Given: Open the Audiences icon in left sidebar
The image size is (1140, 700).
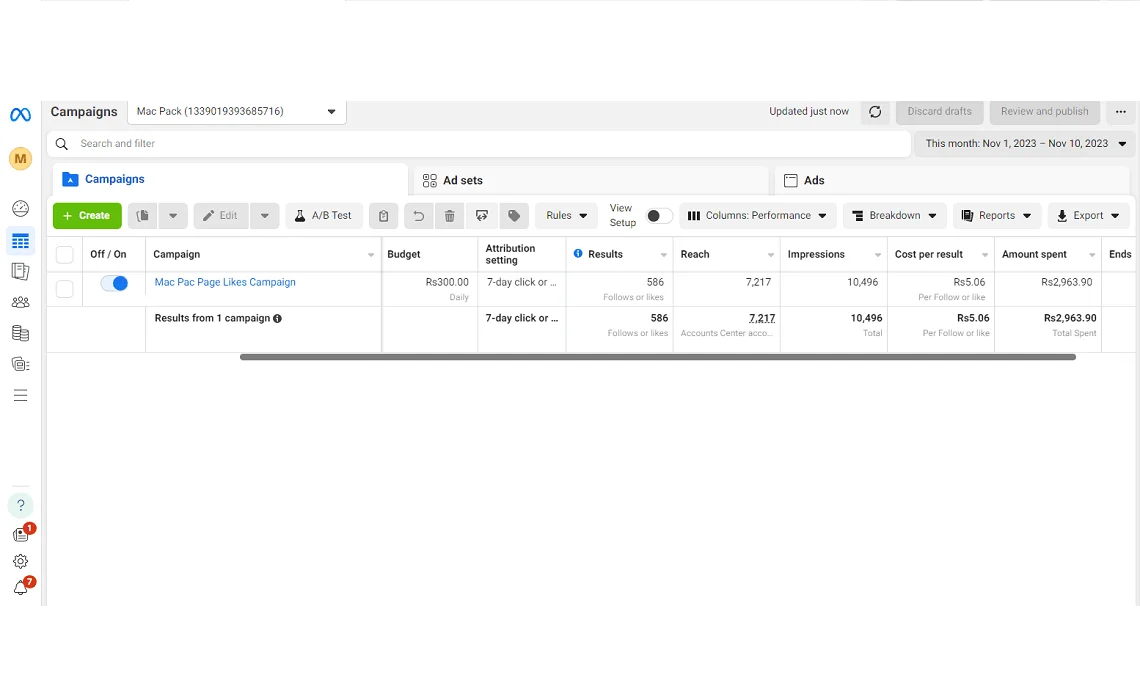Looking at the screenshot, I should click(20, 302).
